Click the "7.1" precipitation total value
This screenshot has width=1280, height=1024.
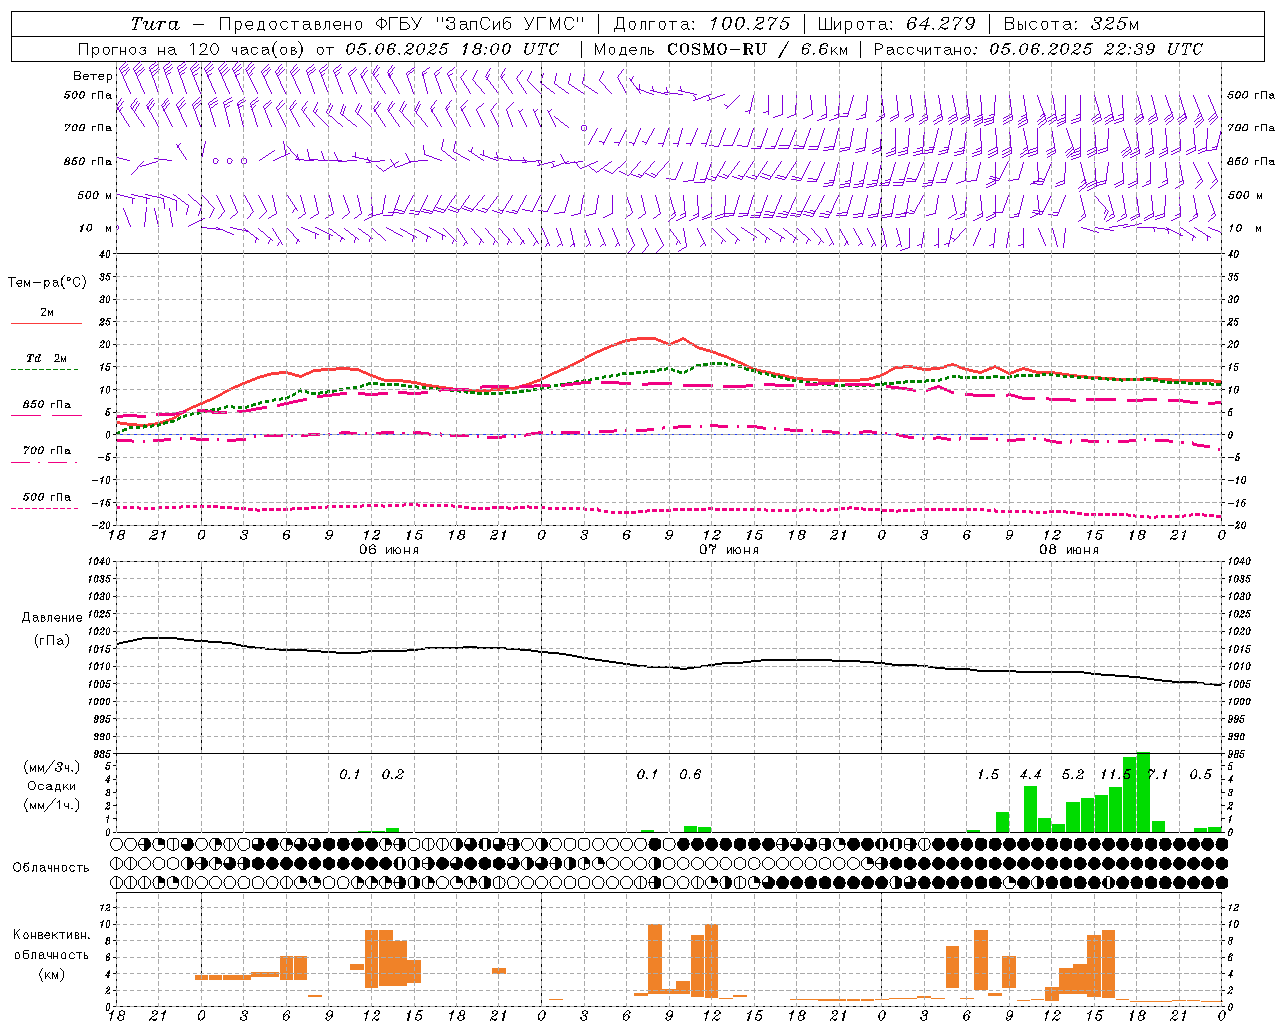(x=1158, y=775)
